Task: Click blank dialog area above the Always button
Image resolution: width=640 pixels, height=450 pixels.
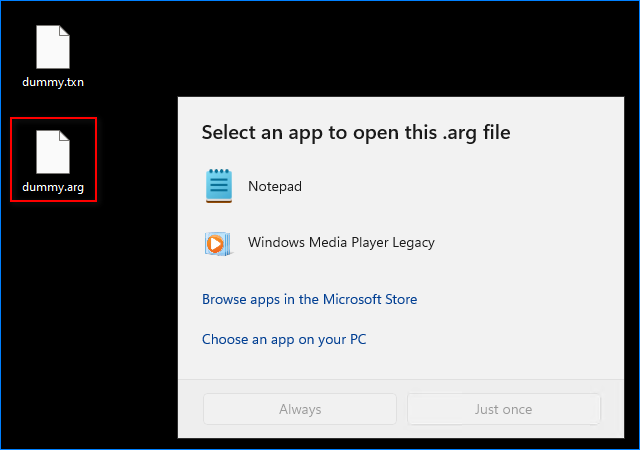Action: pos(300,370)
